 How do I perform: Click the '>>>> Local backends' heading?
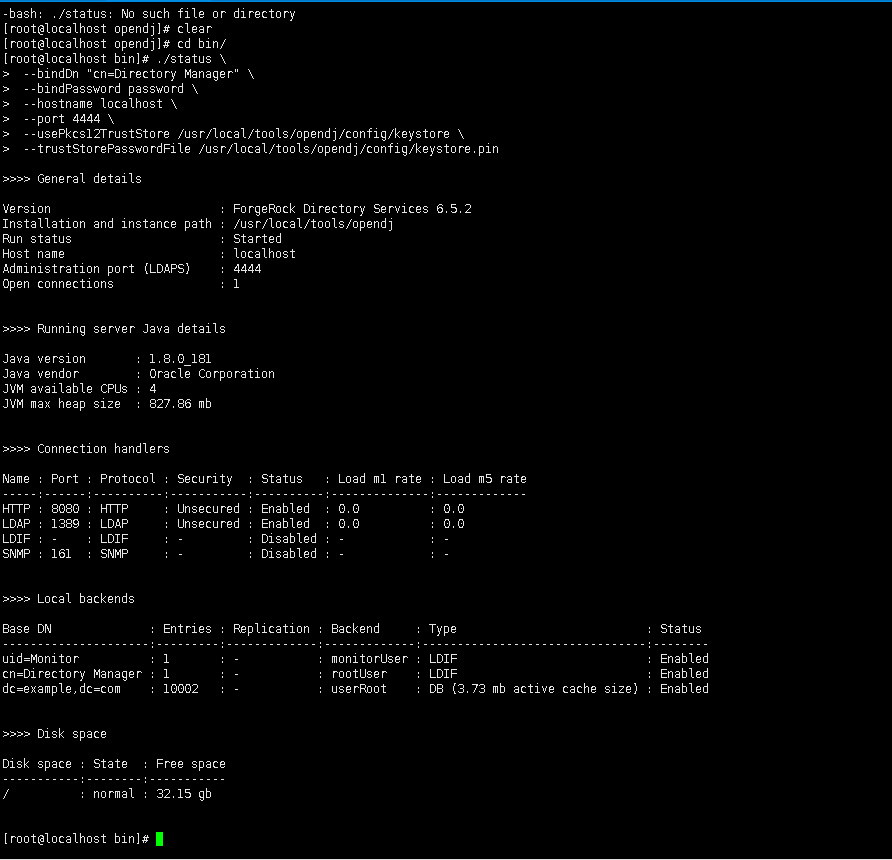pos(68,599)
